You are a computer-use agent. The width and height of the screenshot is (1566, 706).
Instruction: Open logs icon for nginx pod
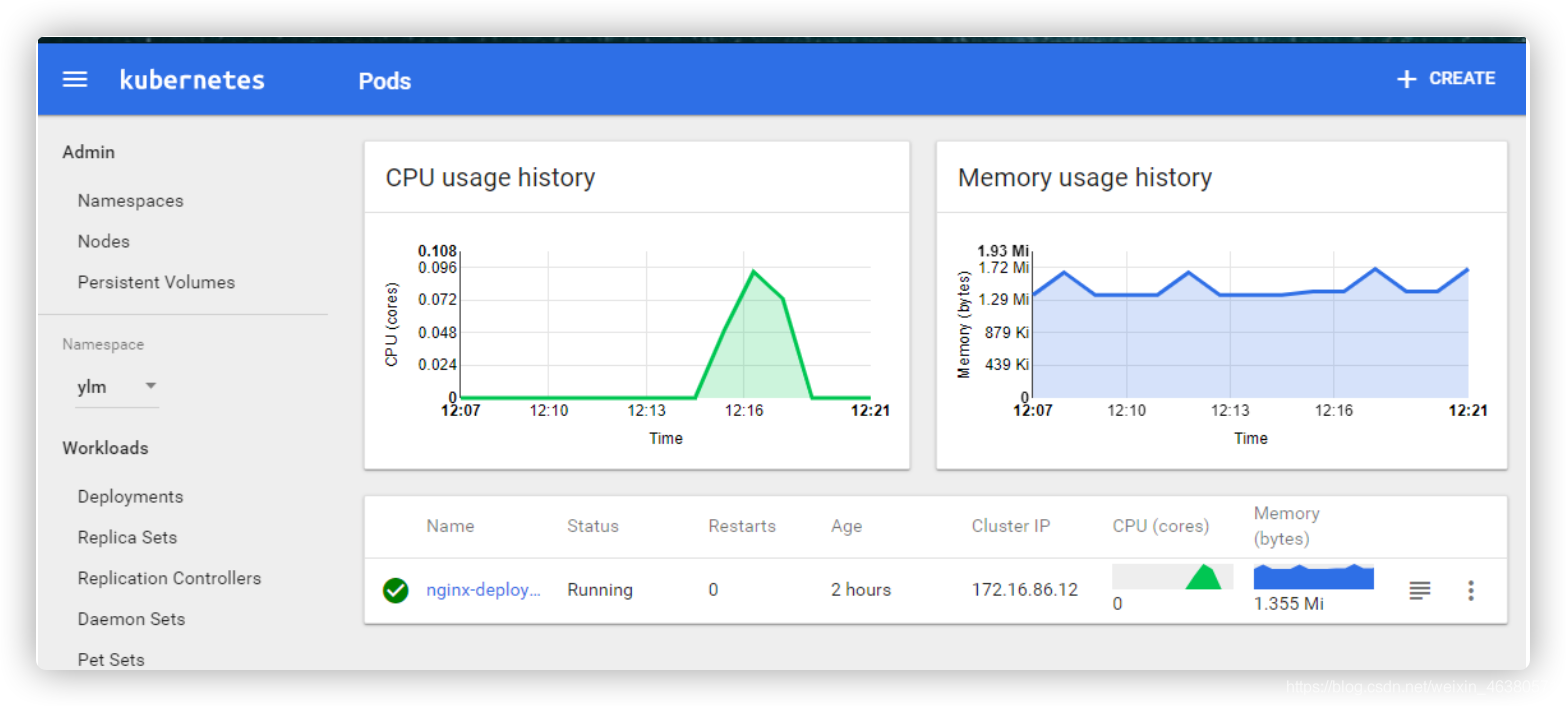[1419, 590]
